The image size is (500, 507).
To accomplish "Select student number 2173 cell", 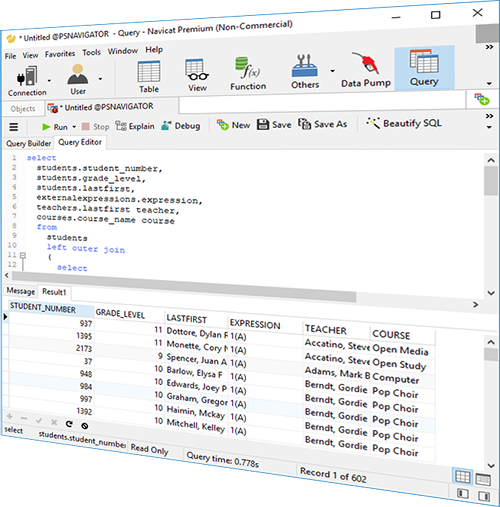I will pos(51,348).
